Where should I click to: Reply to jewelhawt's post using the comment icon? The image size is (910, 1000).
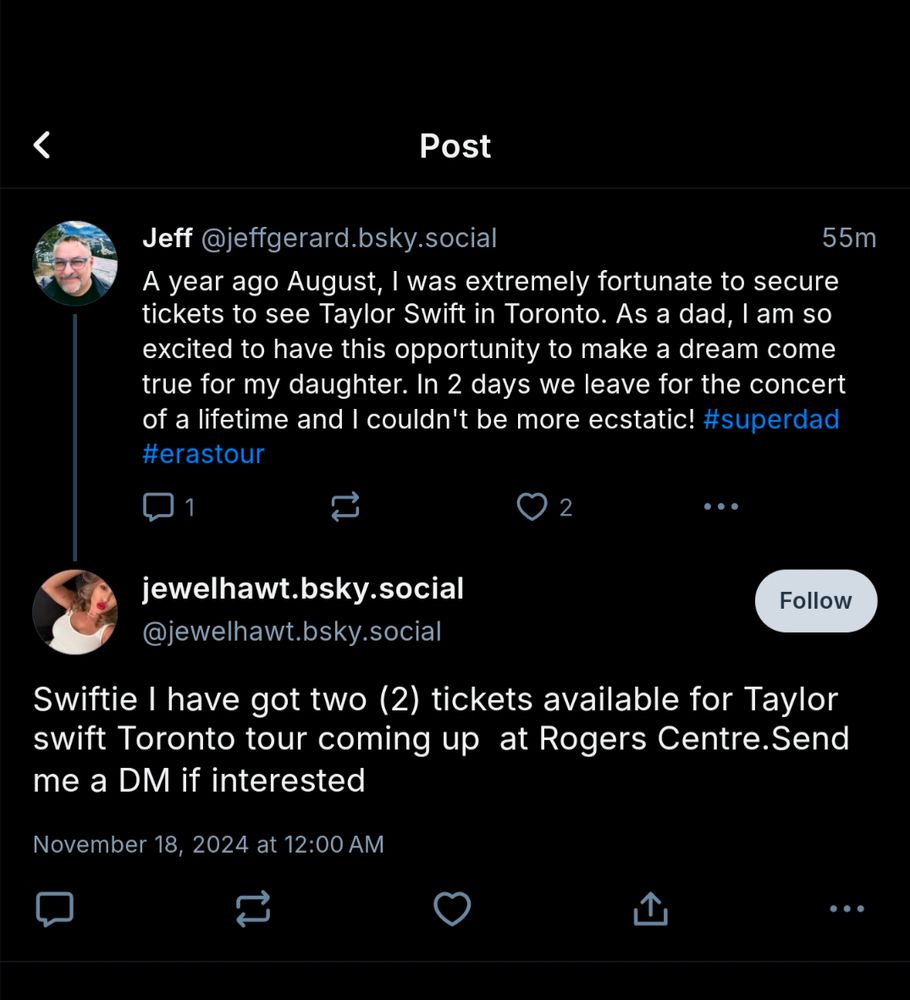click(54, 909)
